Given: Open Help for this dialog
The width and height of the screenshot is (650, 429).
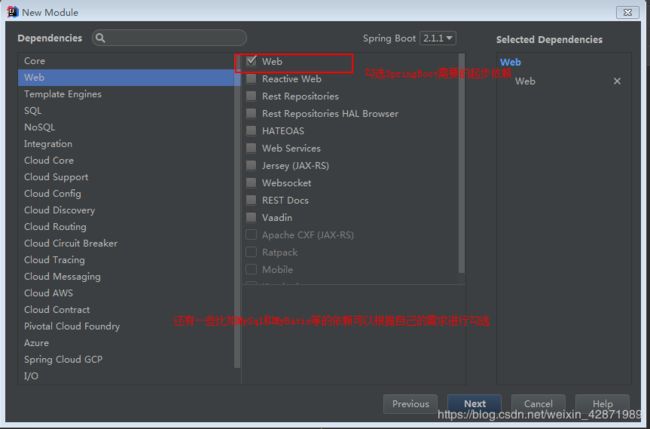Looking at the screenshot, I should [x=602, y=404].
